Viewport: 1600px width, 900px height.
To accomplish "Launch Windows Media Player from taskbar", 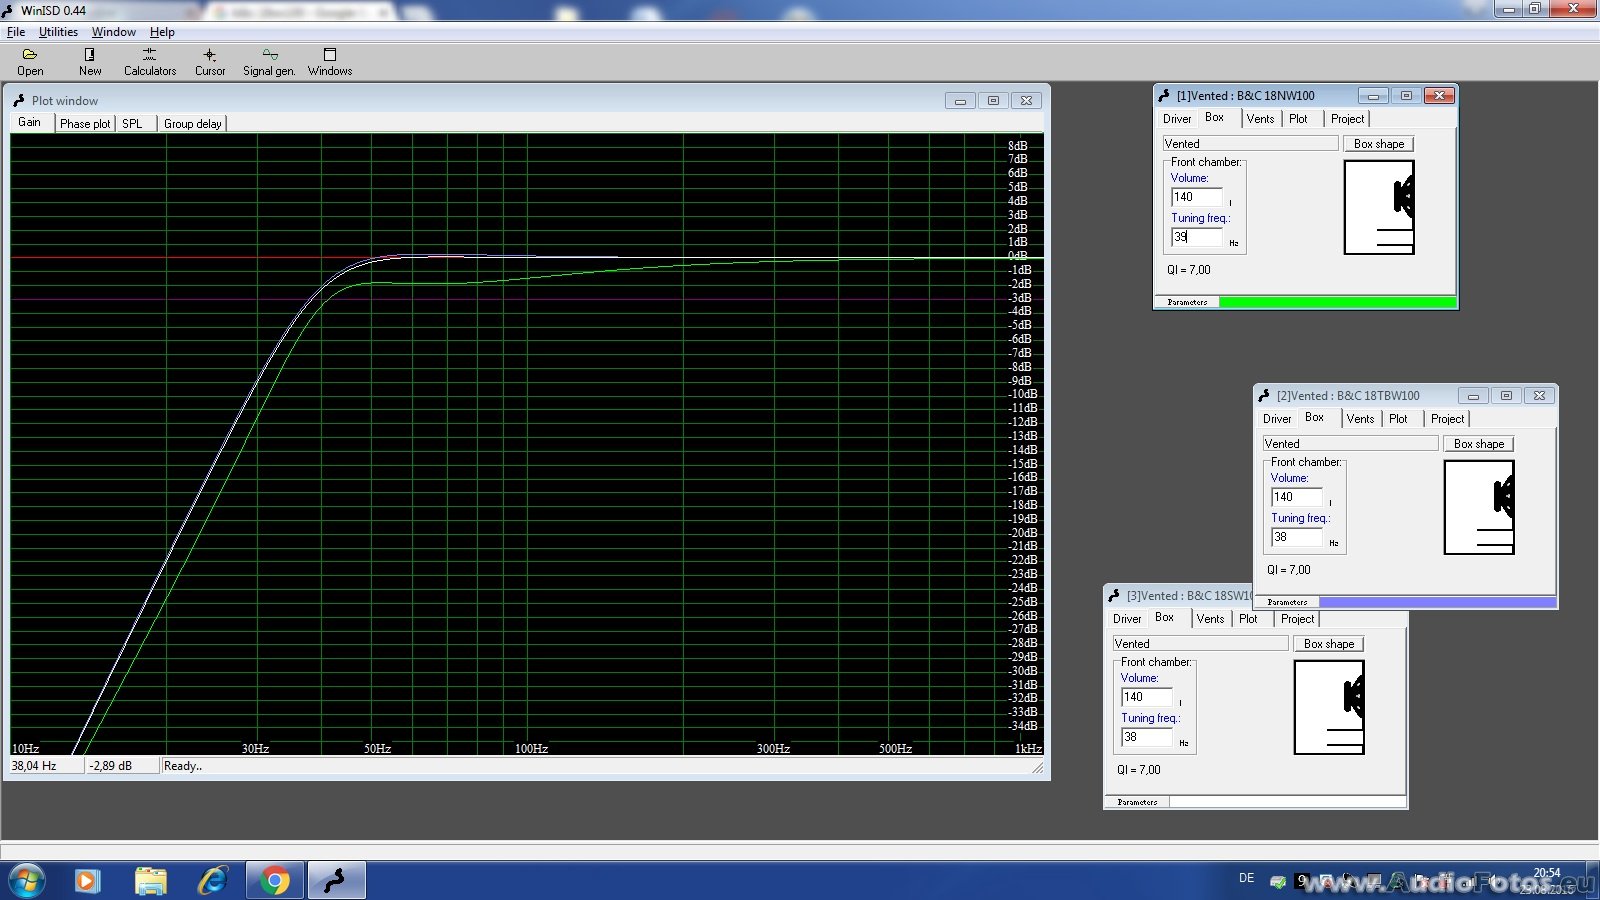I will 87,881.
